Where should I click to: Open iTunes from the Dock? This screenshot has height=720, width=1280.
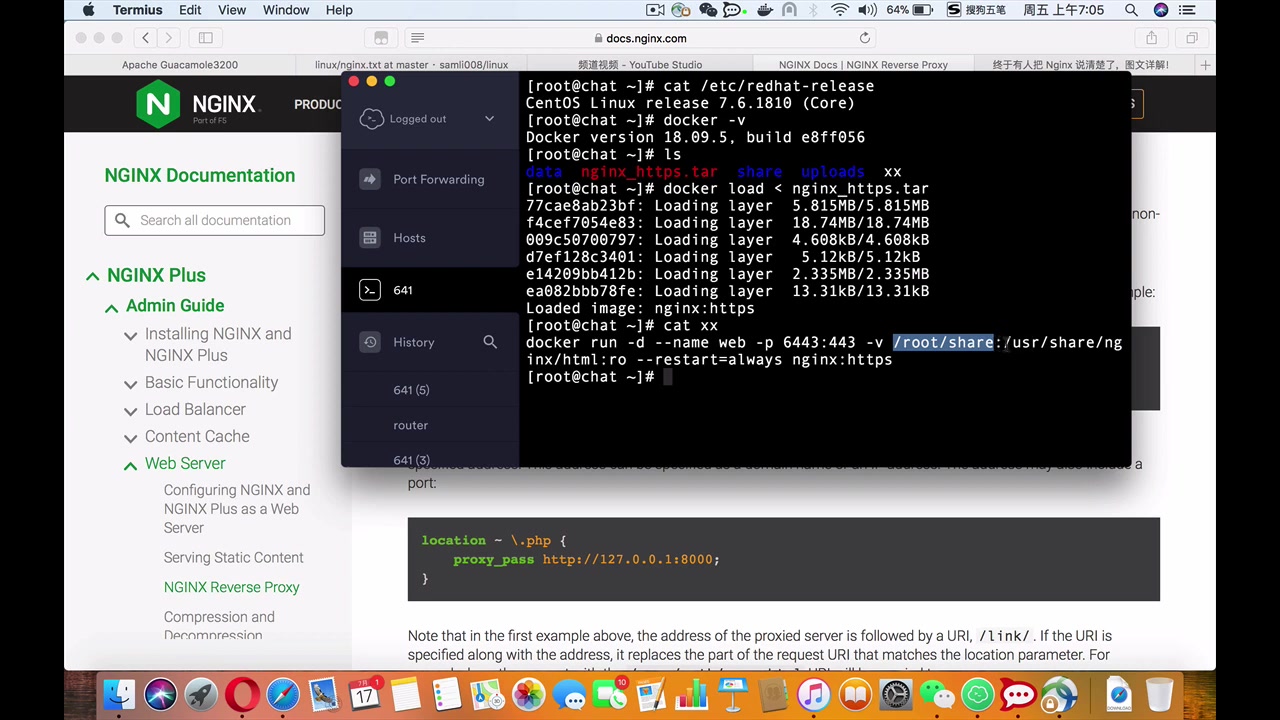click(x=814, y=694)
